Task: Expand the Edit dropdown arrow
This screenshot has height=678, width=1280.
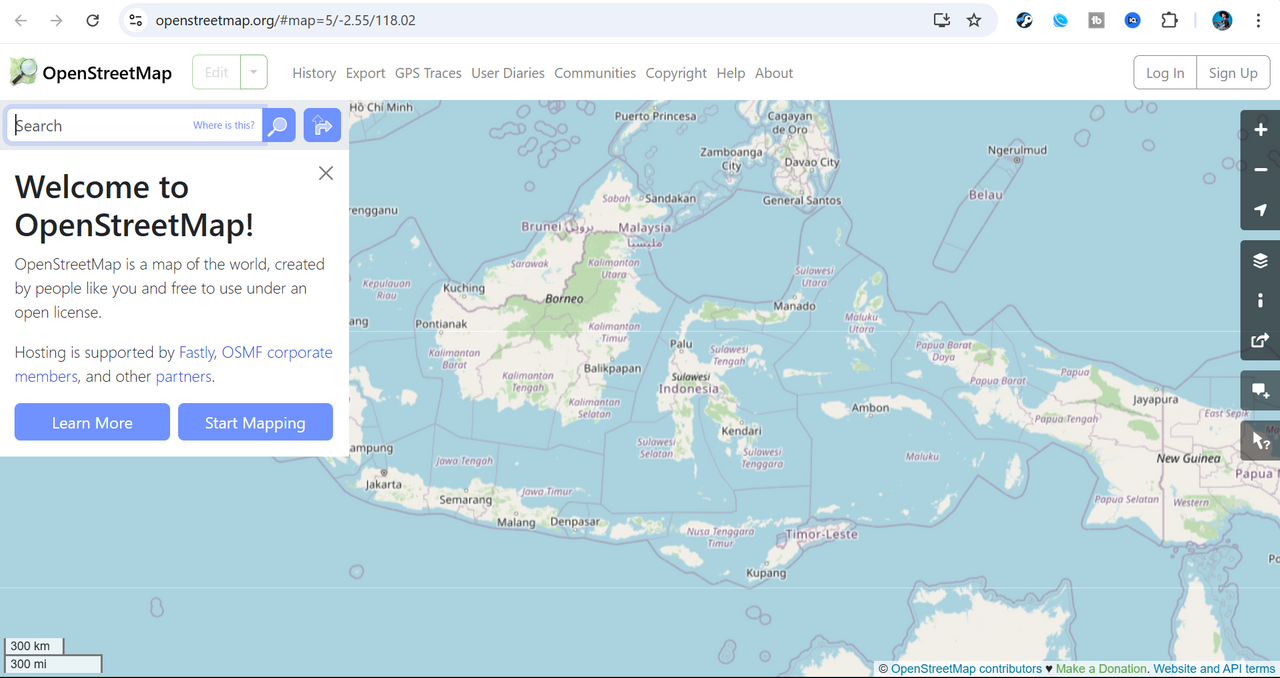Action: point(254,72)
